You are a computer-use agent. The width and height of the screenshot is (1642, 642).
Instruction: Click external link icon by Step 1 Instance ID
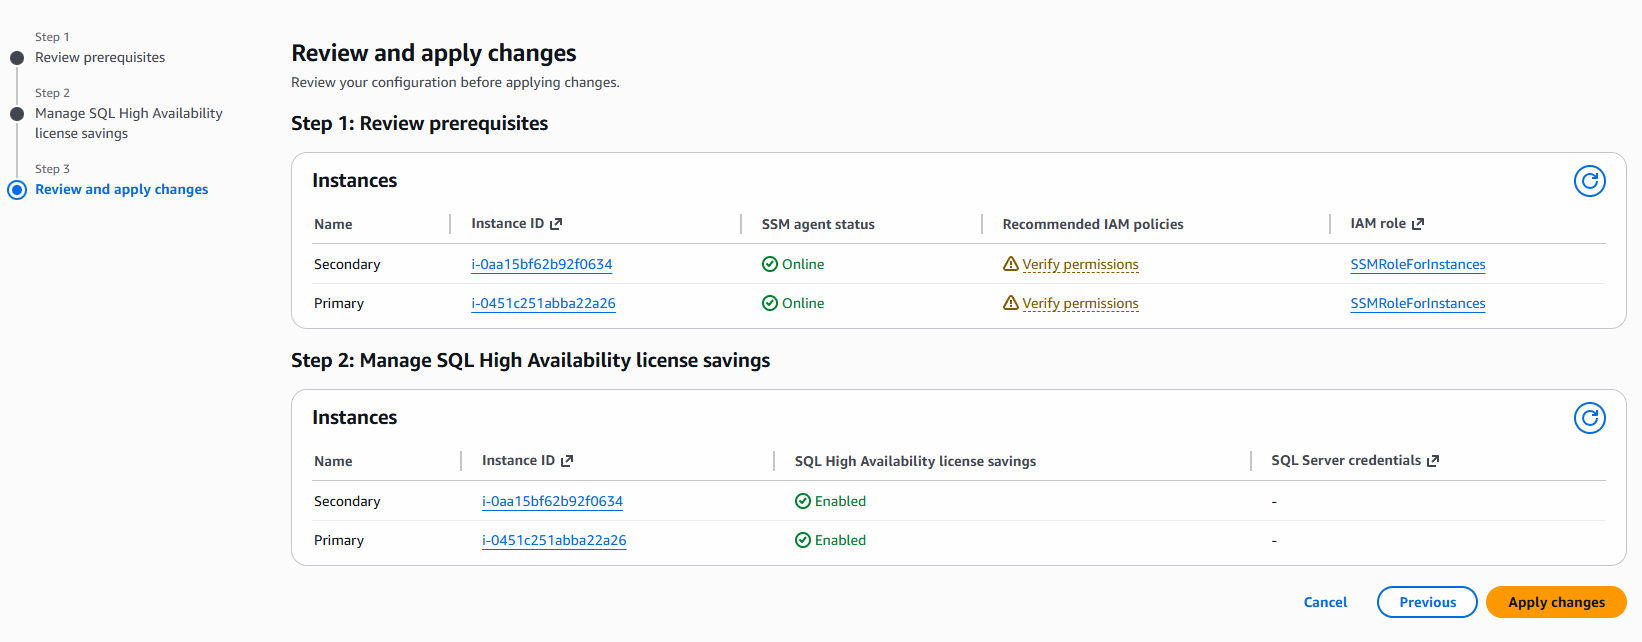pos(556,224)
